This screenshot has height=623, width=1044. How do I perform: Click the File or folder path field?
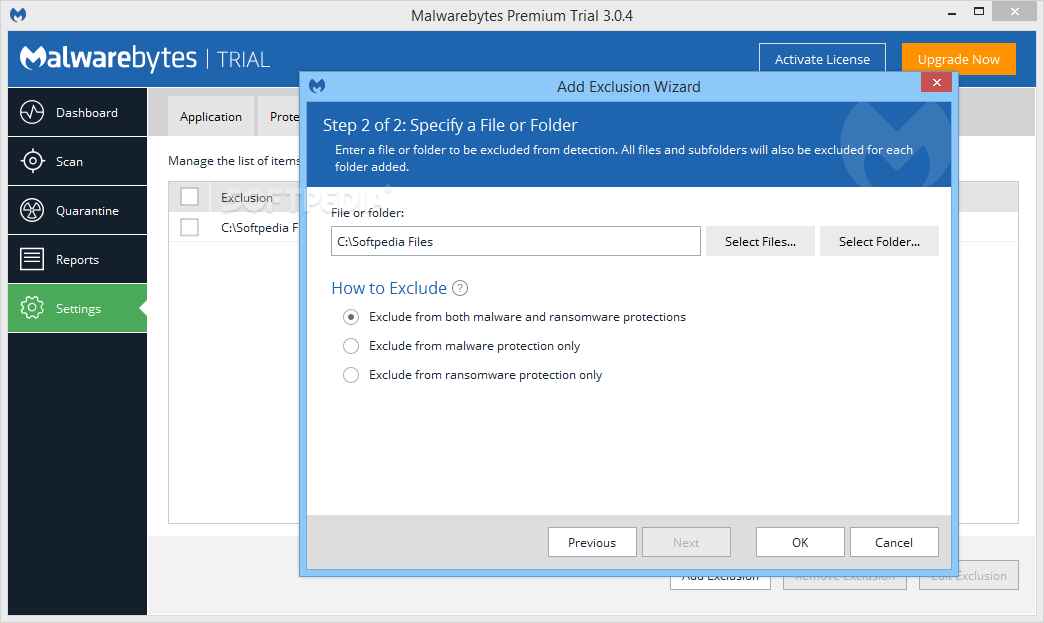coord(515,241)
